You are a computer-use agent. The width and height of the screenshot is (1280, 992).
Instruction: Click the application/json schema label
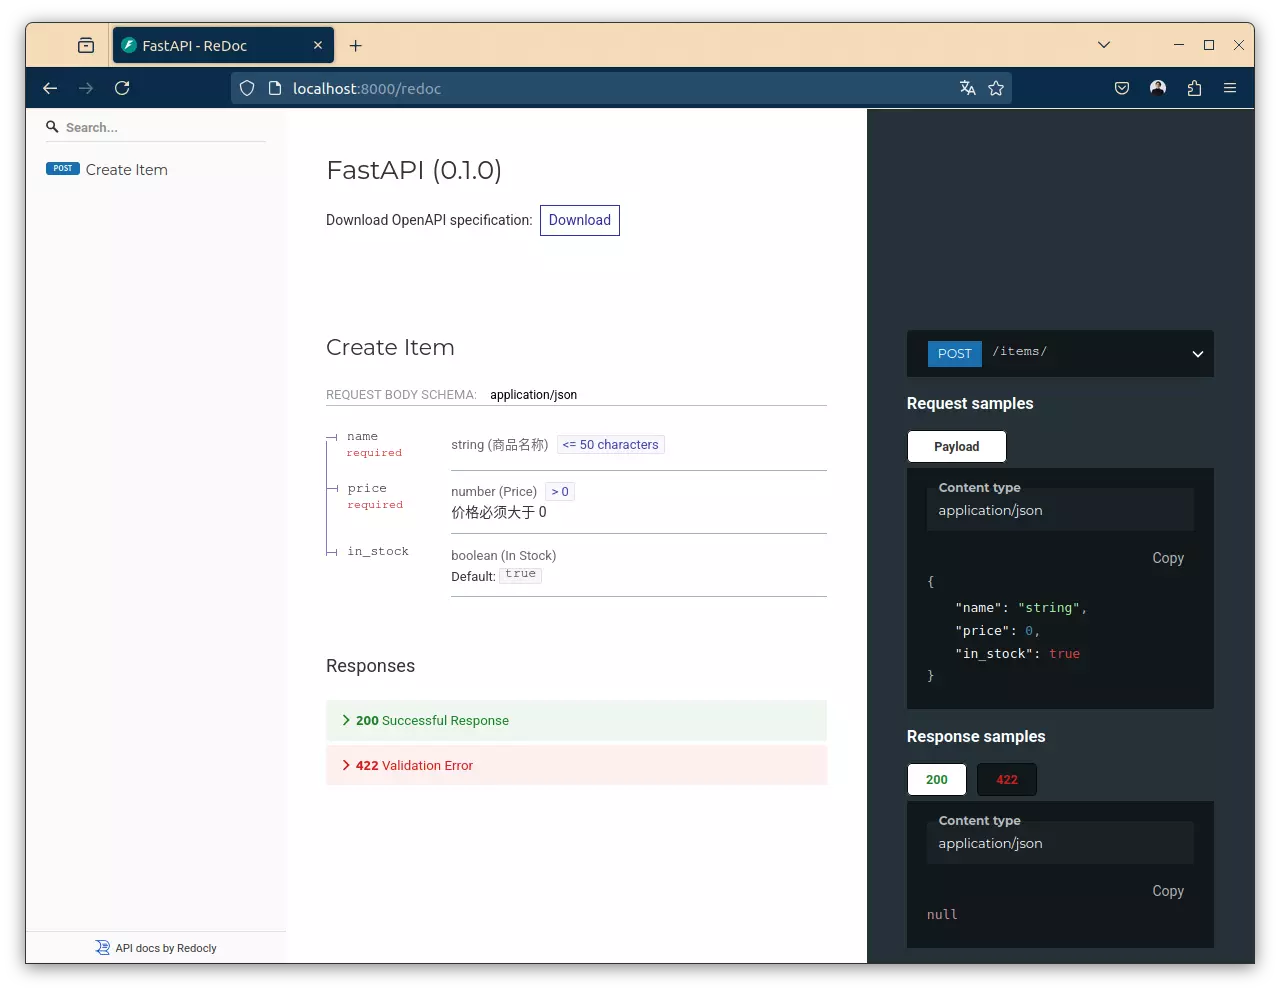tap(534, 395)
